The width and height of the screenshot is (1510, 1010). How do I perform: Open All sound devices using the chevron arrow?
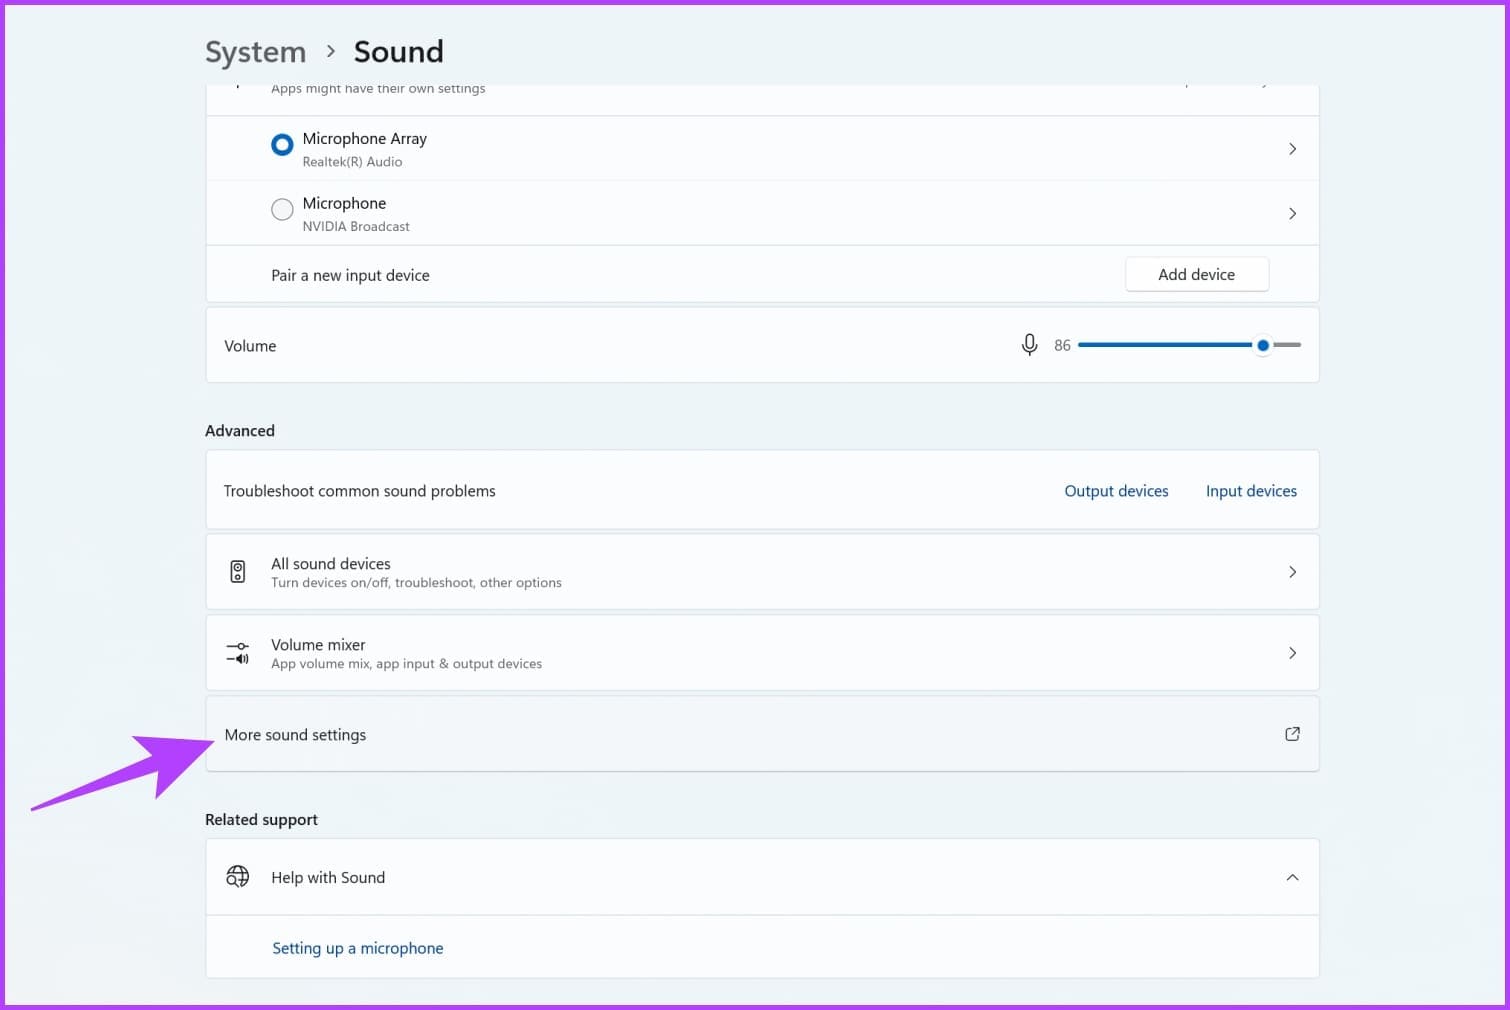(1292, 572)
